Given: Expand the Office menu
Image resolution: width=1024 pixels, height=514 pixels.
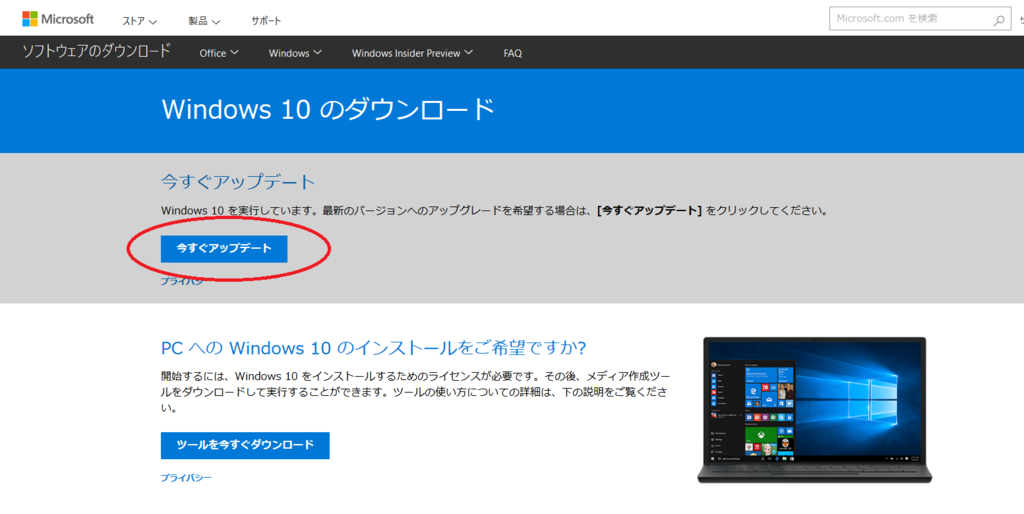Looking at the screenshot, I should coord(219,53).
